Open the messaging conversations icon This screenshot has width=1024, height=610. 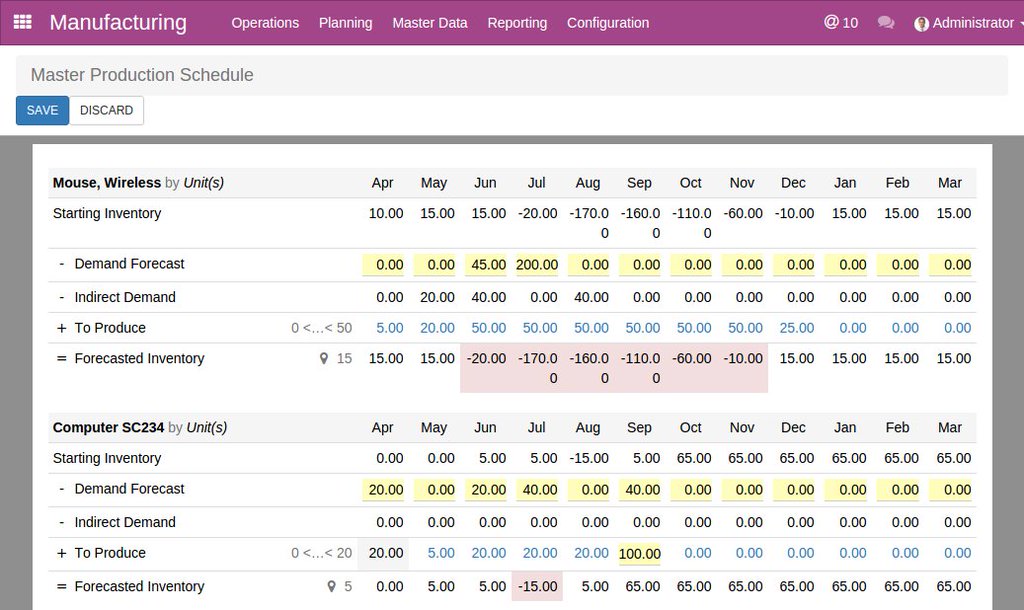[886, 22]
